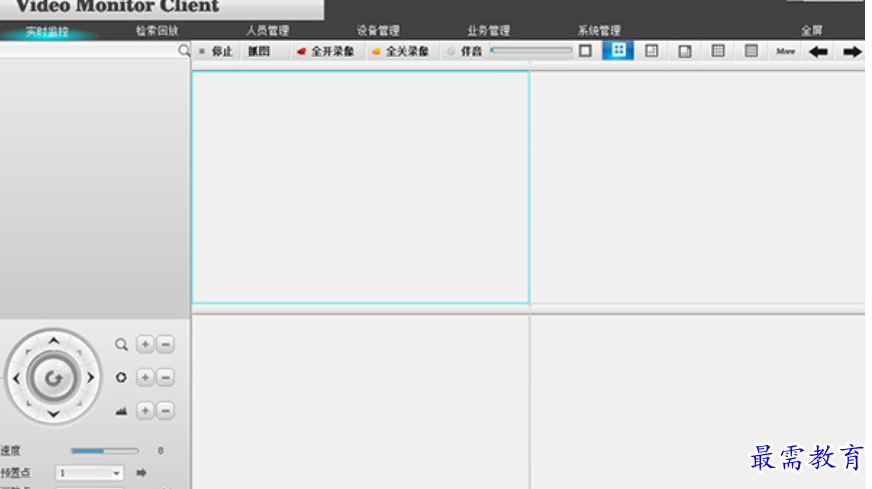Open the 设备管理 tab

tap(378, 31)
